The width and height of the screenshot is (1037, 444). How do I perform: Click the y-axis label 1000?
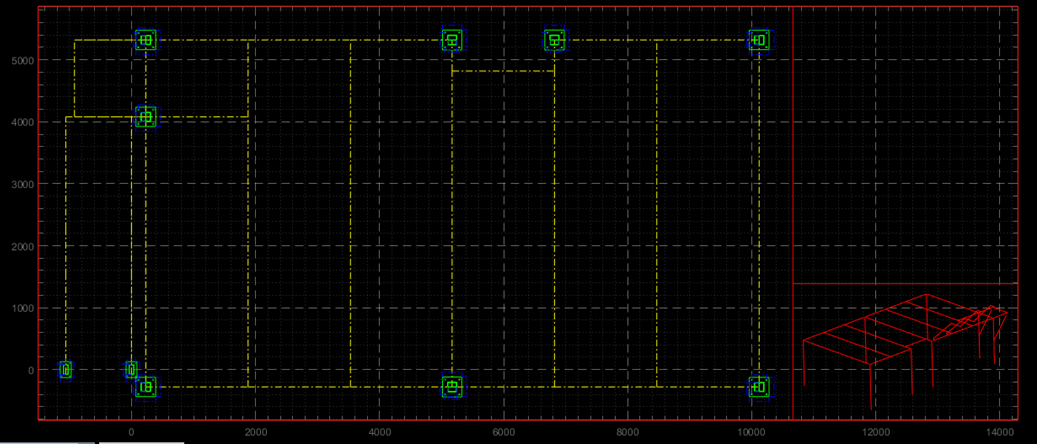coord(21,308)
